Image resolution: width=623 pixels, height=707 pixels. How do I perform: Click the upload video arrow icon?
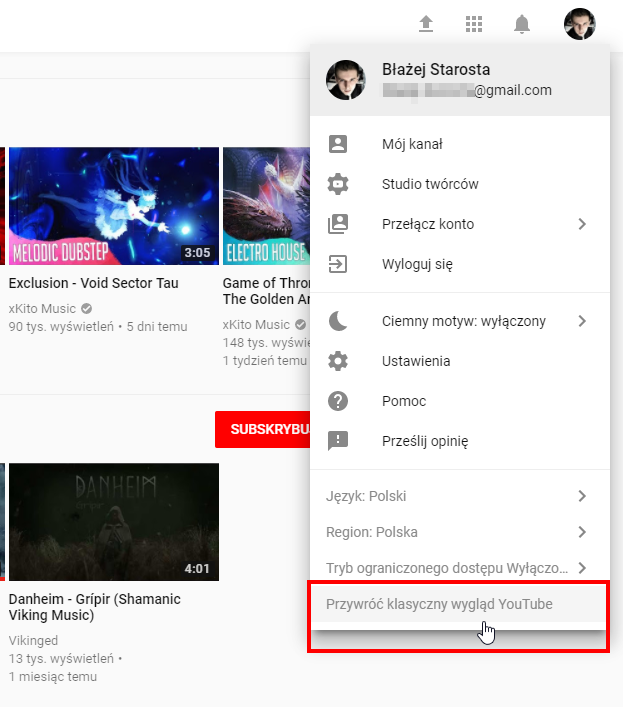[426, 23]
